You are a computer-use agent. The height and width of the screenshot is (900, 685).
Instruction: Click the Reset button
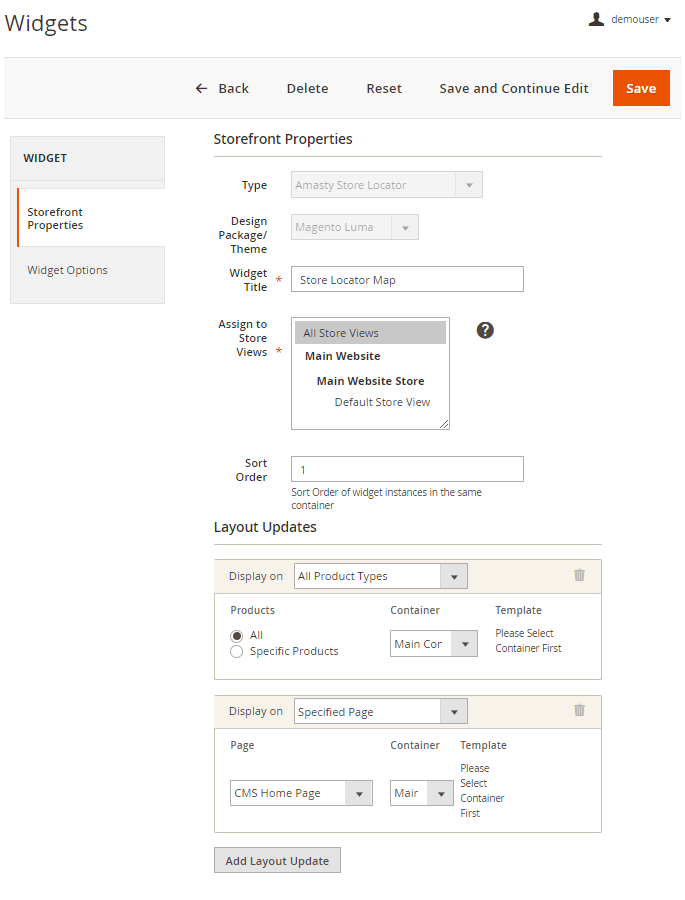click(384, 88)
